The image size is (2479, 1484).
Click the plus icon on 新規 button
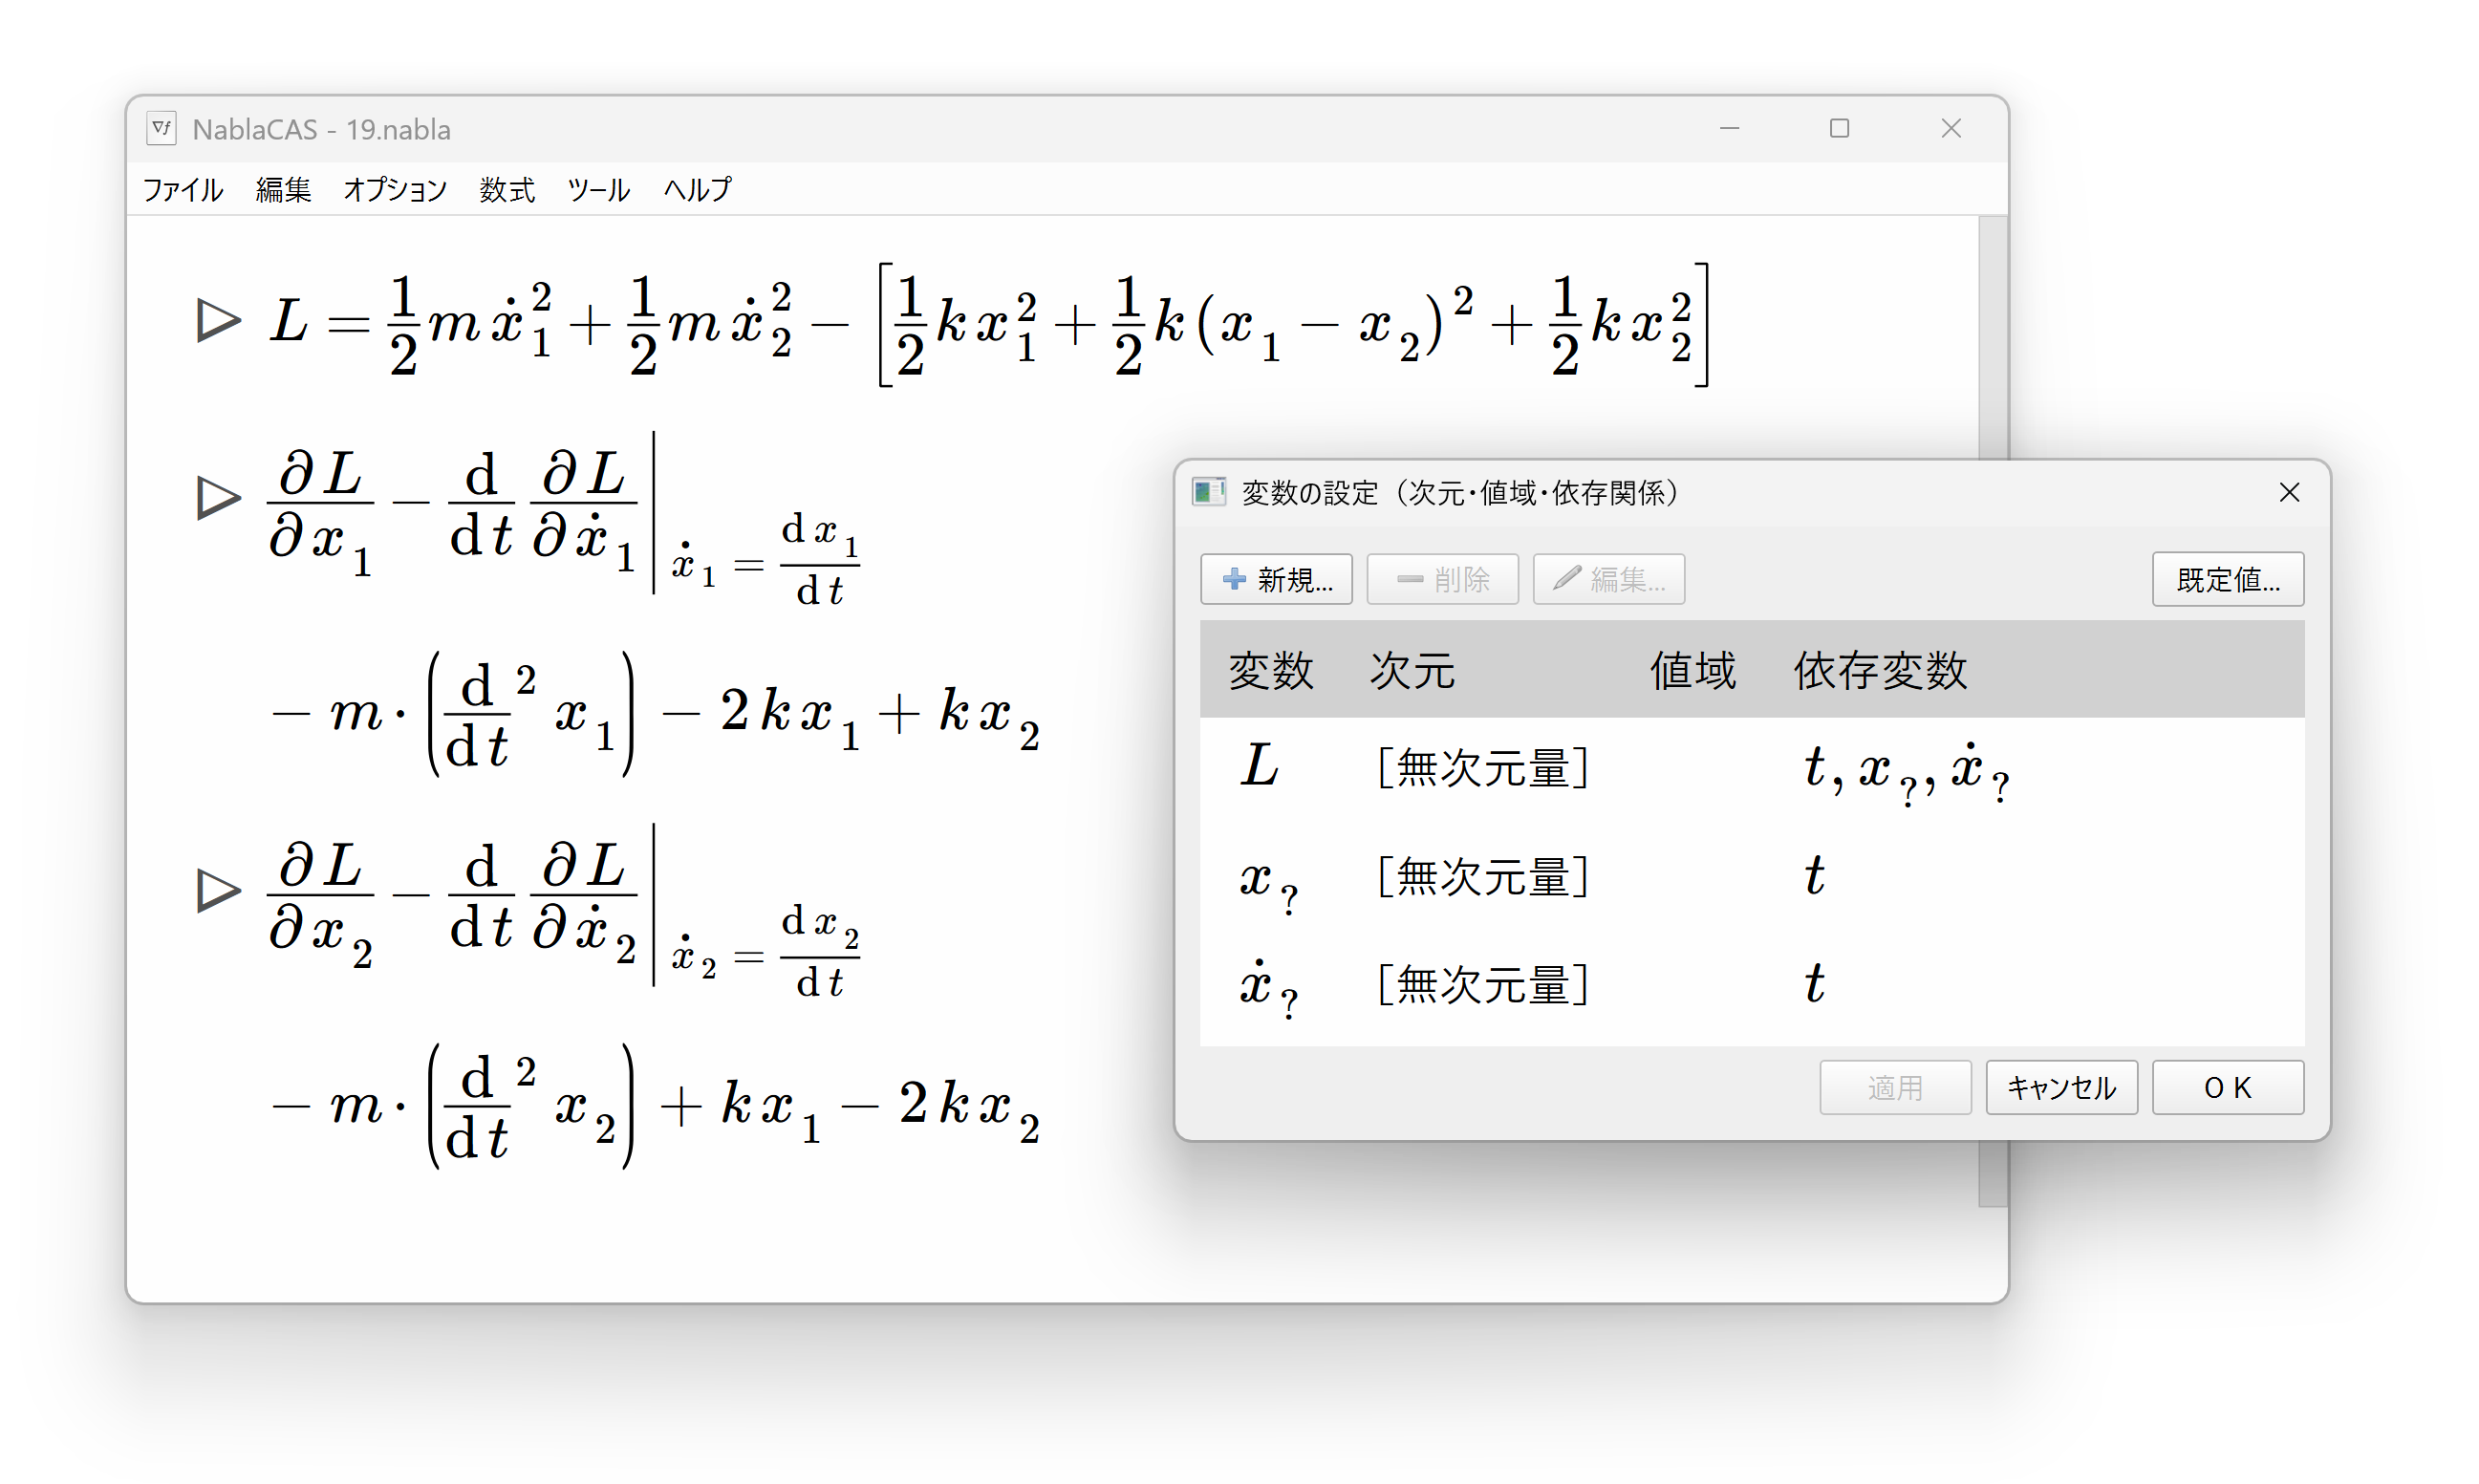coord(1234,579)
